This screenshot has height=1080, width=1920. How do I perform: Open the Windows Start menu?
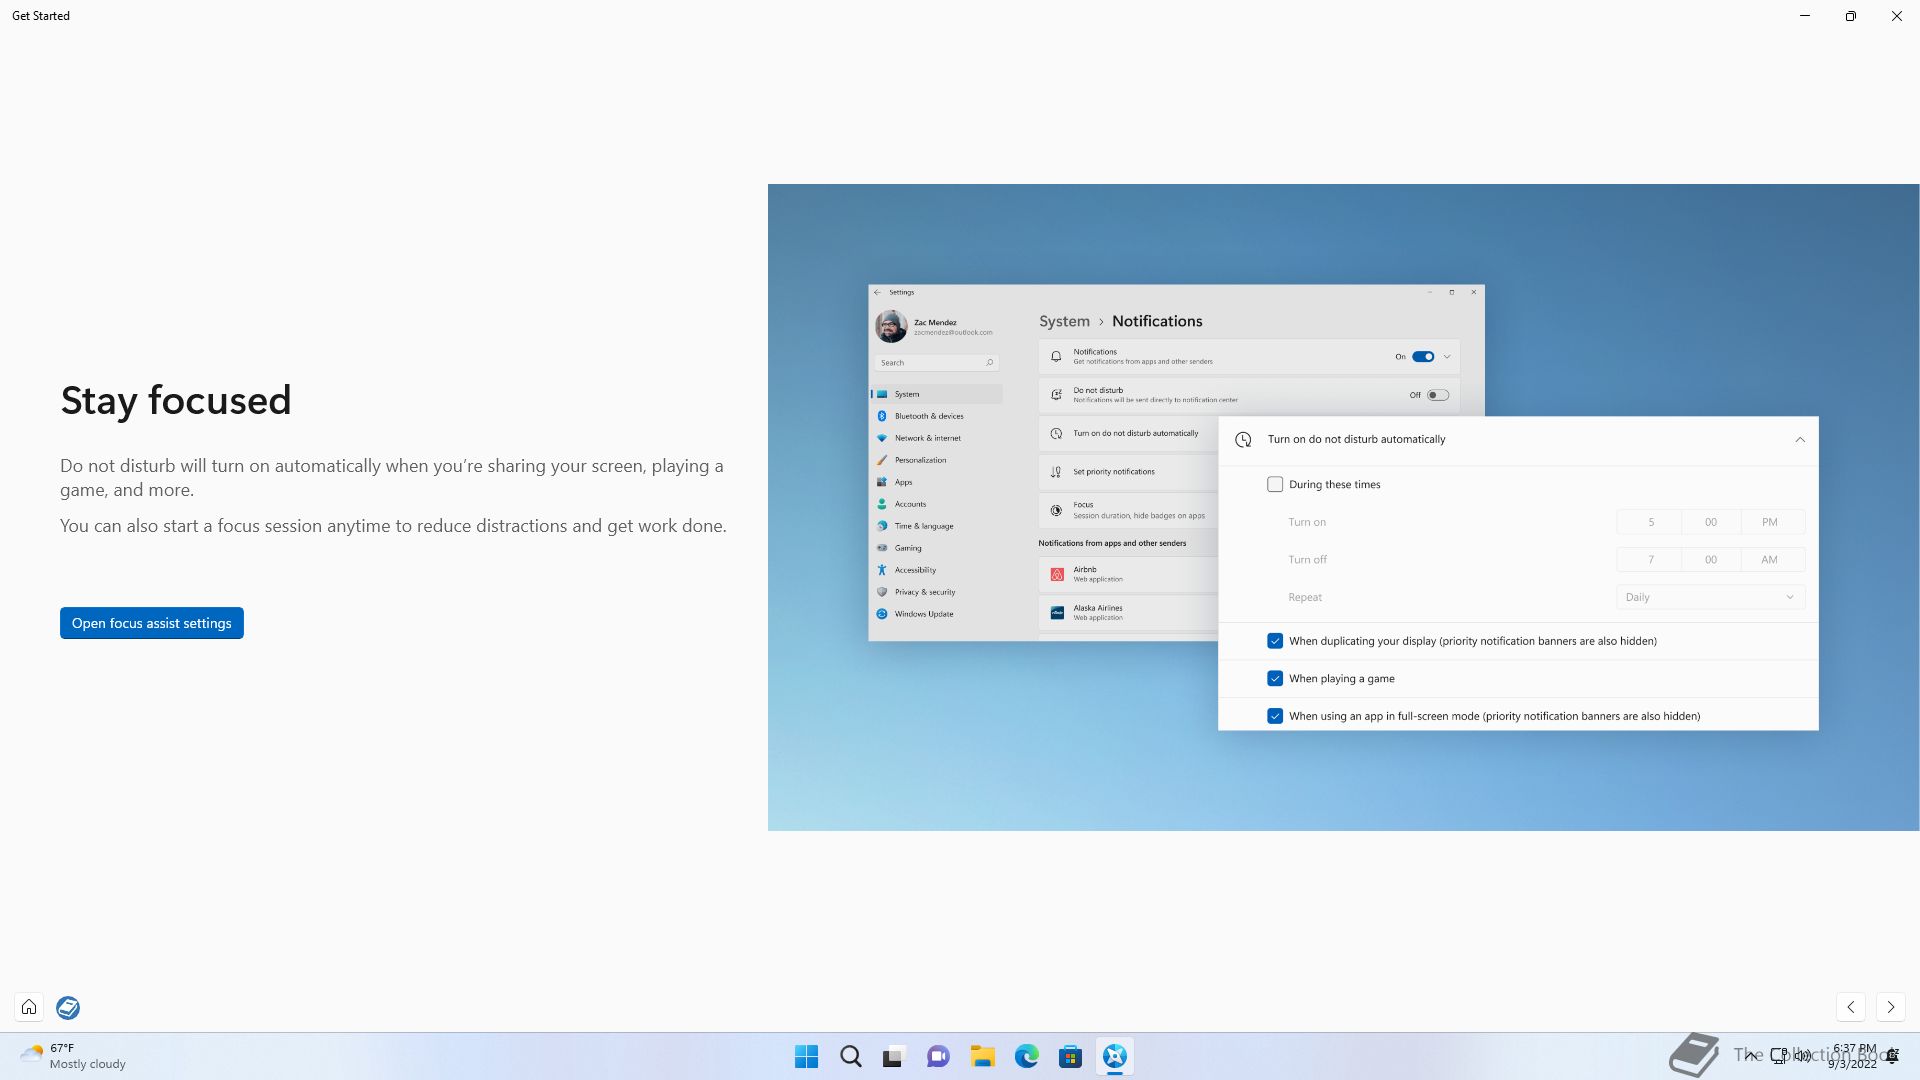pyautogui.click(x=806, y=1056)
